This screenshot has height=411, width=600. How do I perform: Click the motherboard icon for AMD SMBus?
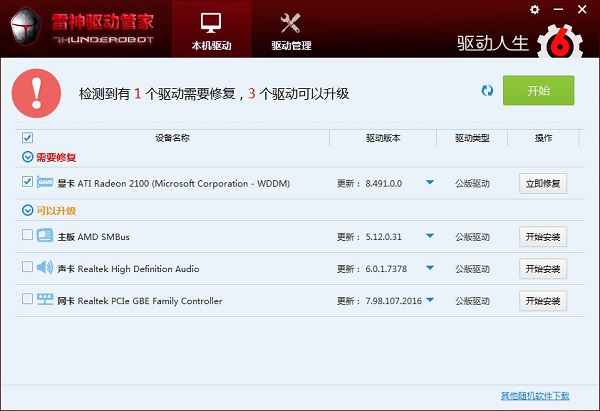click(x=45, y=236)
